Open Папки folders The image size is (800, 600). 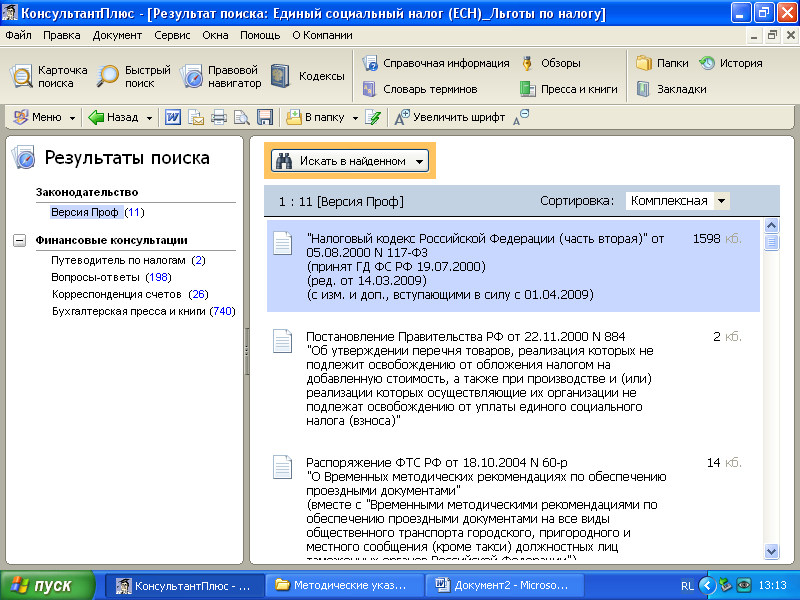(x=662, y=63)
